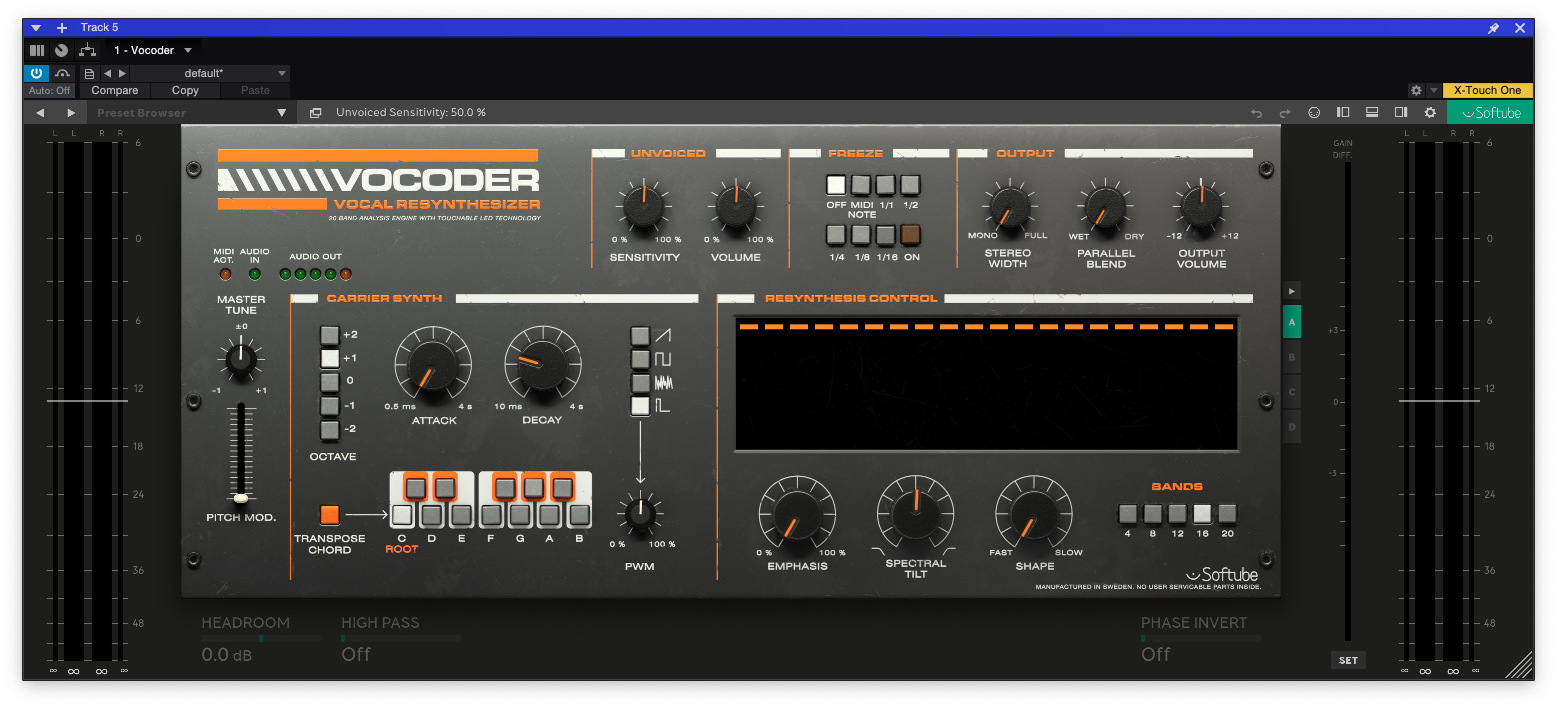Image resolution: width=1557 pixels, height=707 pixels.
Task: Select the pulse waveform button
Action: (x=640, y=406)
